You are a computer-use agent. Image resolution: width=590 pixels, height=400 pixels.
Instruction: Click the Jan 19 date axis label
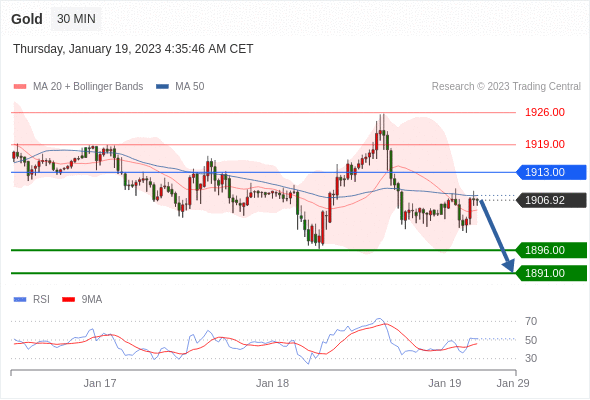pyautogui.click(x=445, y=383)
